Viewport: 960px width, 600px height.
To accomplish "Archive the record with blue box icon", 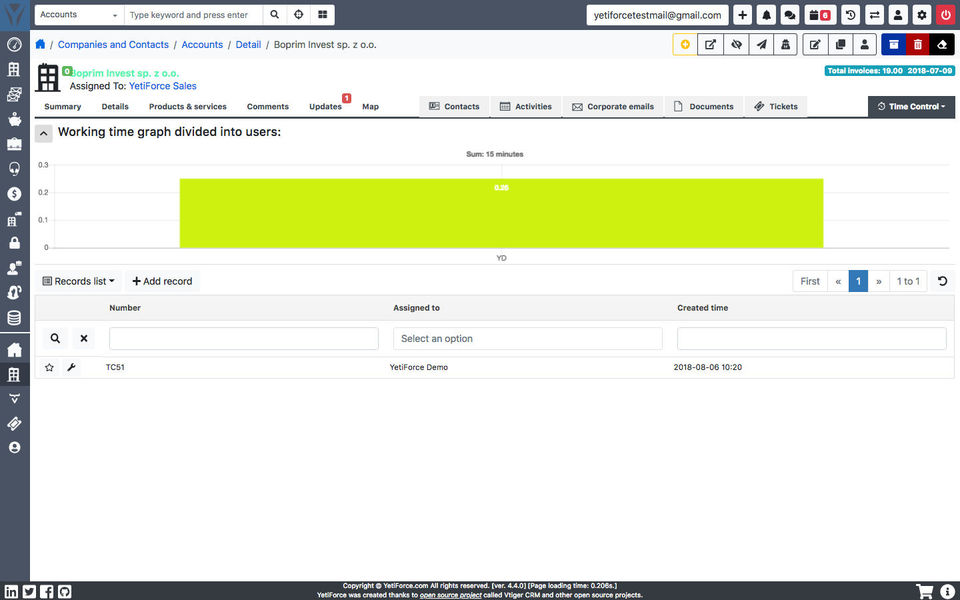I will coord(894,45).
